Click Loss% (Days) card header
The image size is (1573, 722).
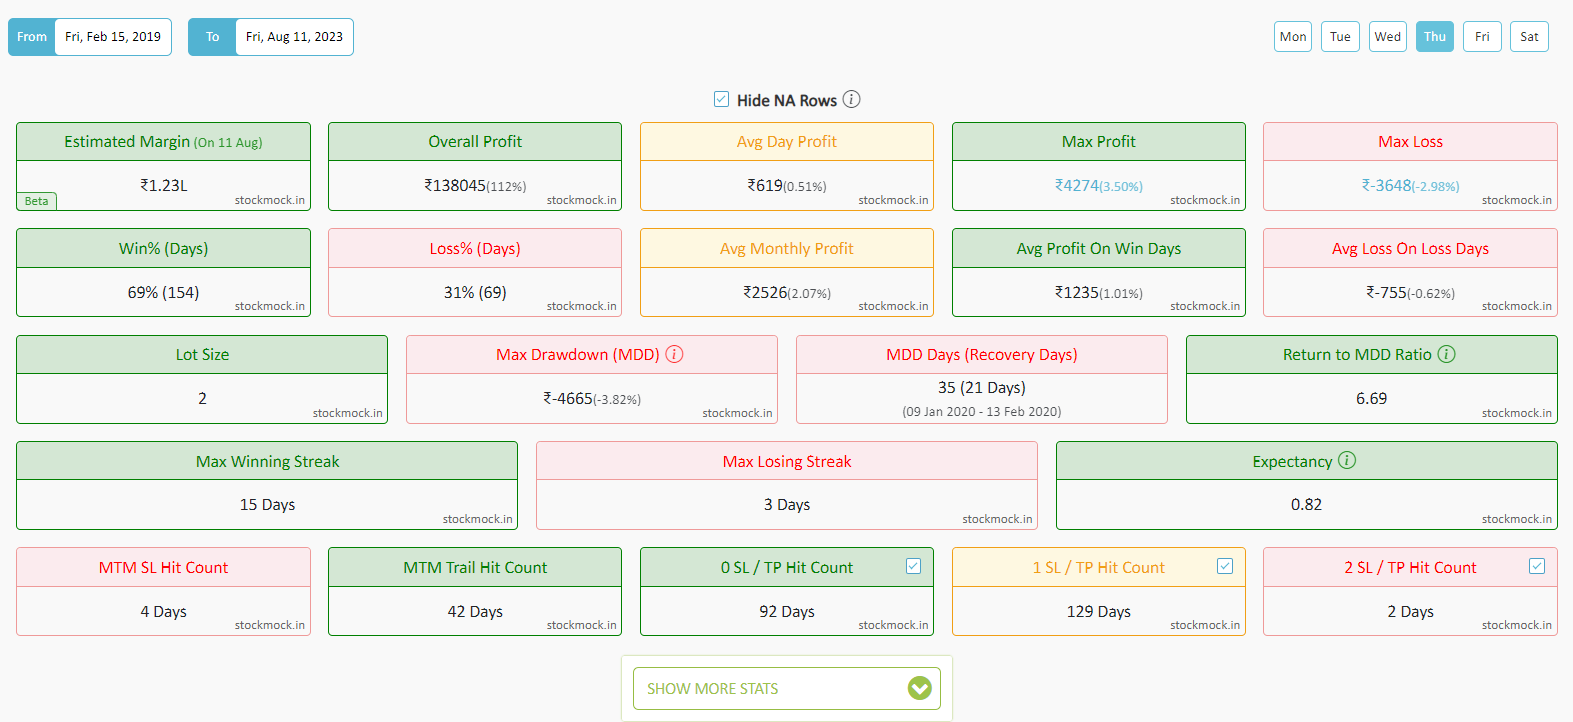pyautogui.click(x=475, y=248)
